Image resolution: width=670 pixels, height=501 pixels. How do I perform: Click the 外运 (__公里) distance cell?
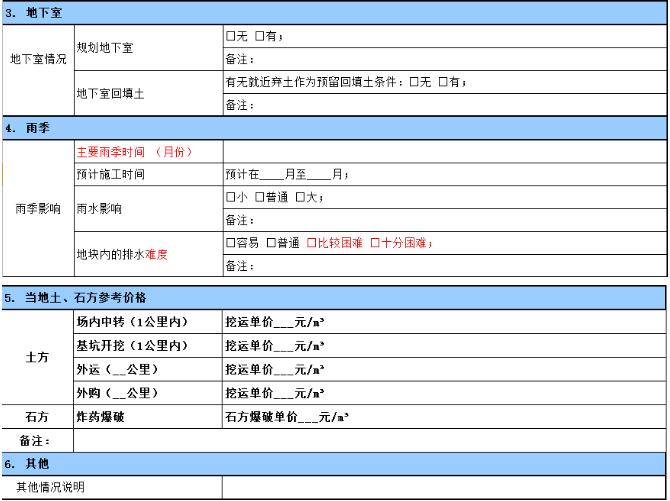(147, 370)
